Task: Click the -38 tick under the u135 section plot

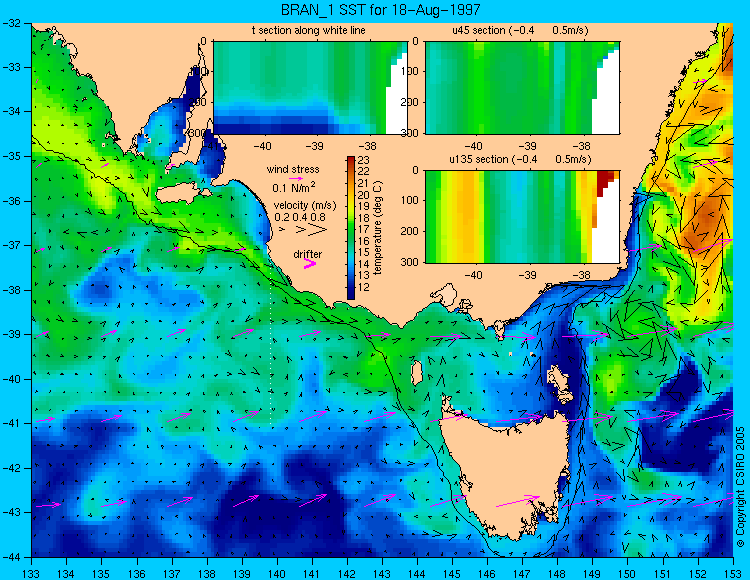Action: (x=581, y=275)
